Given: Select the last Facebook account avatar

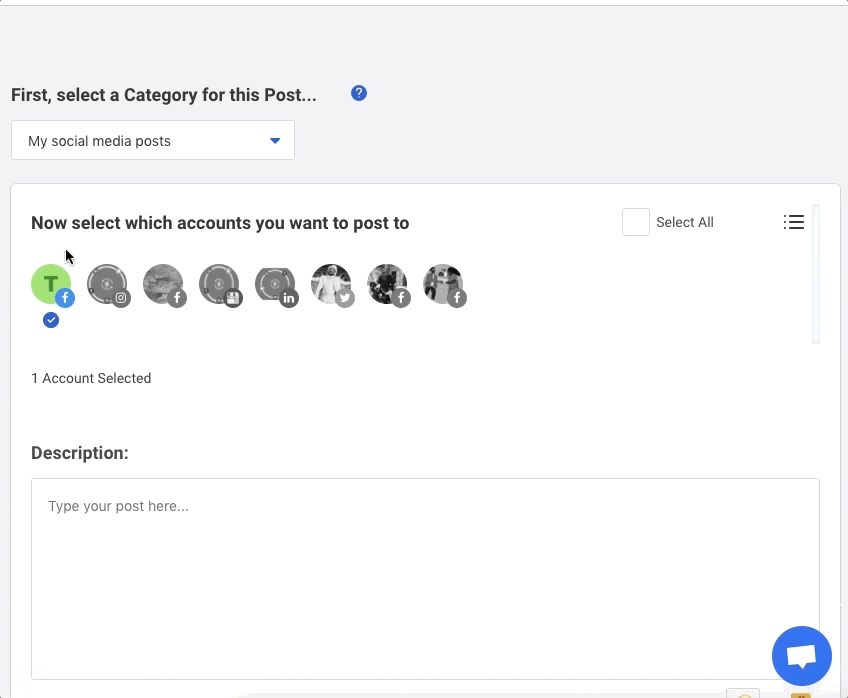Looking at the screenshot, I should (x=444, y=285).
